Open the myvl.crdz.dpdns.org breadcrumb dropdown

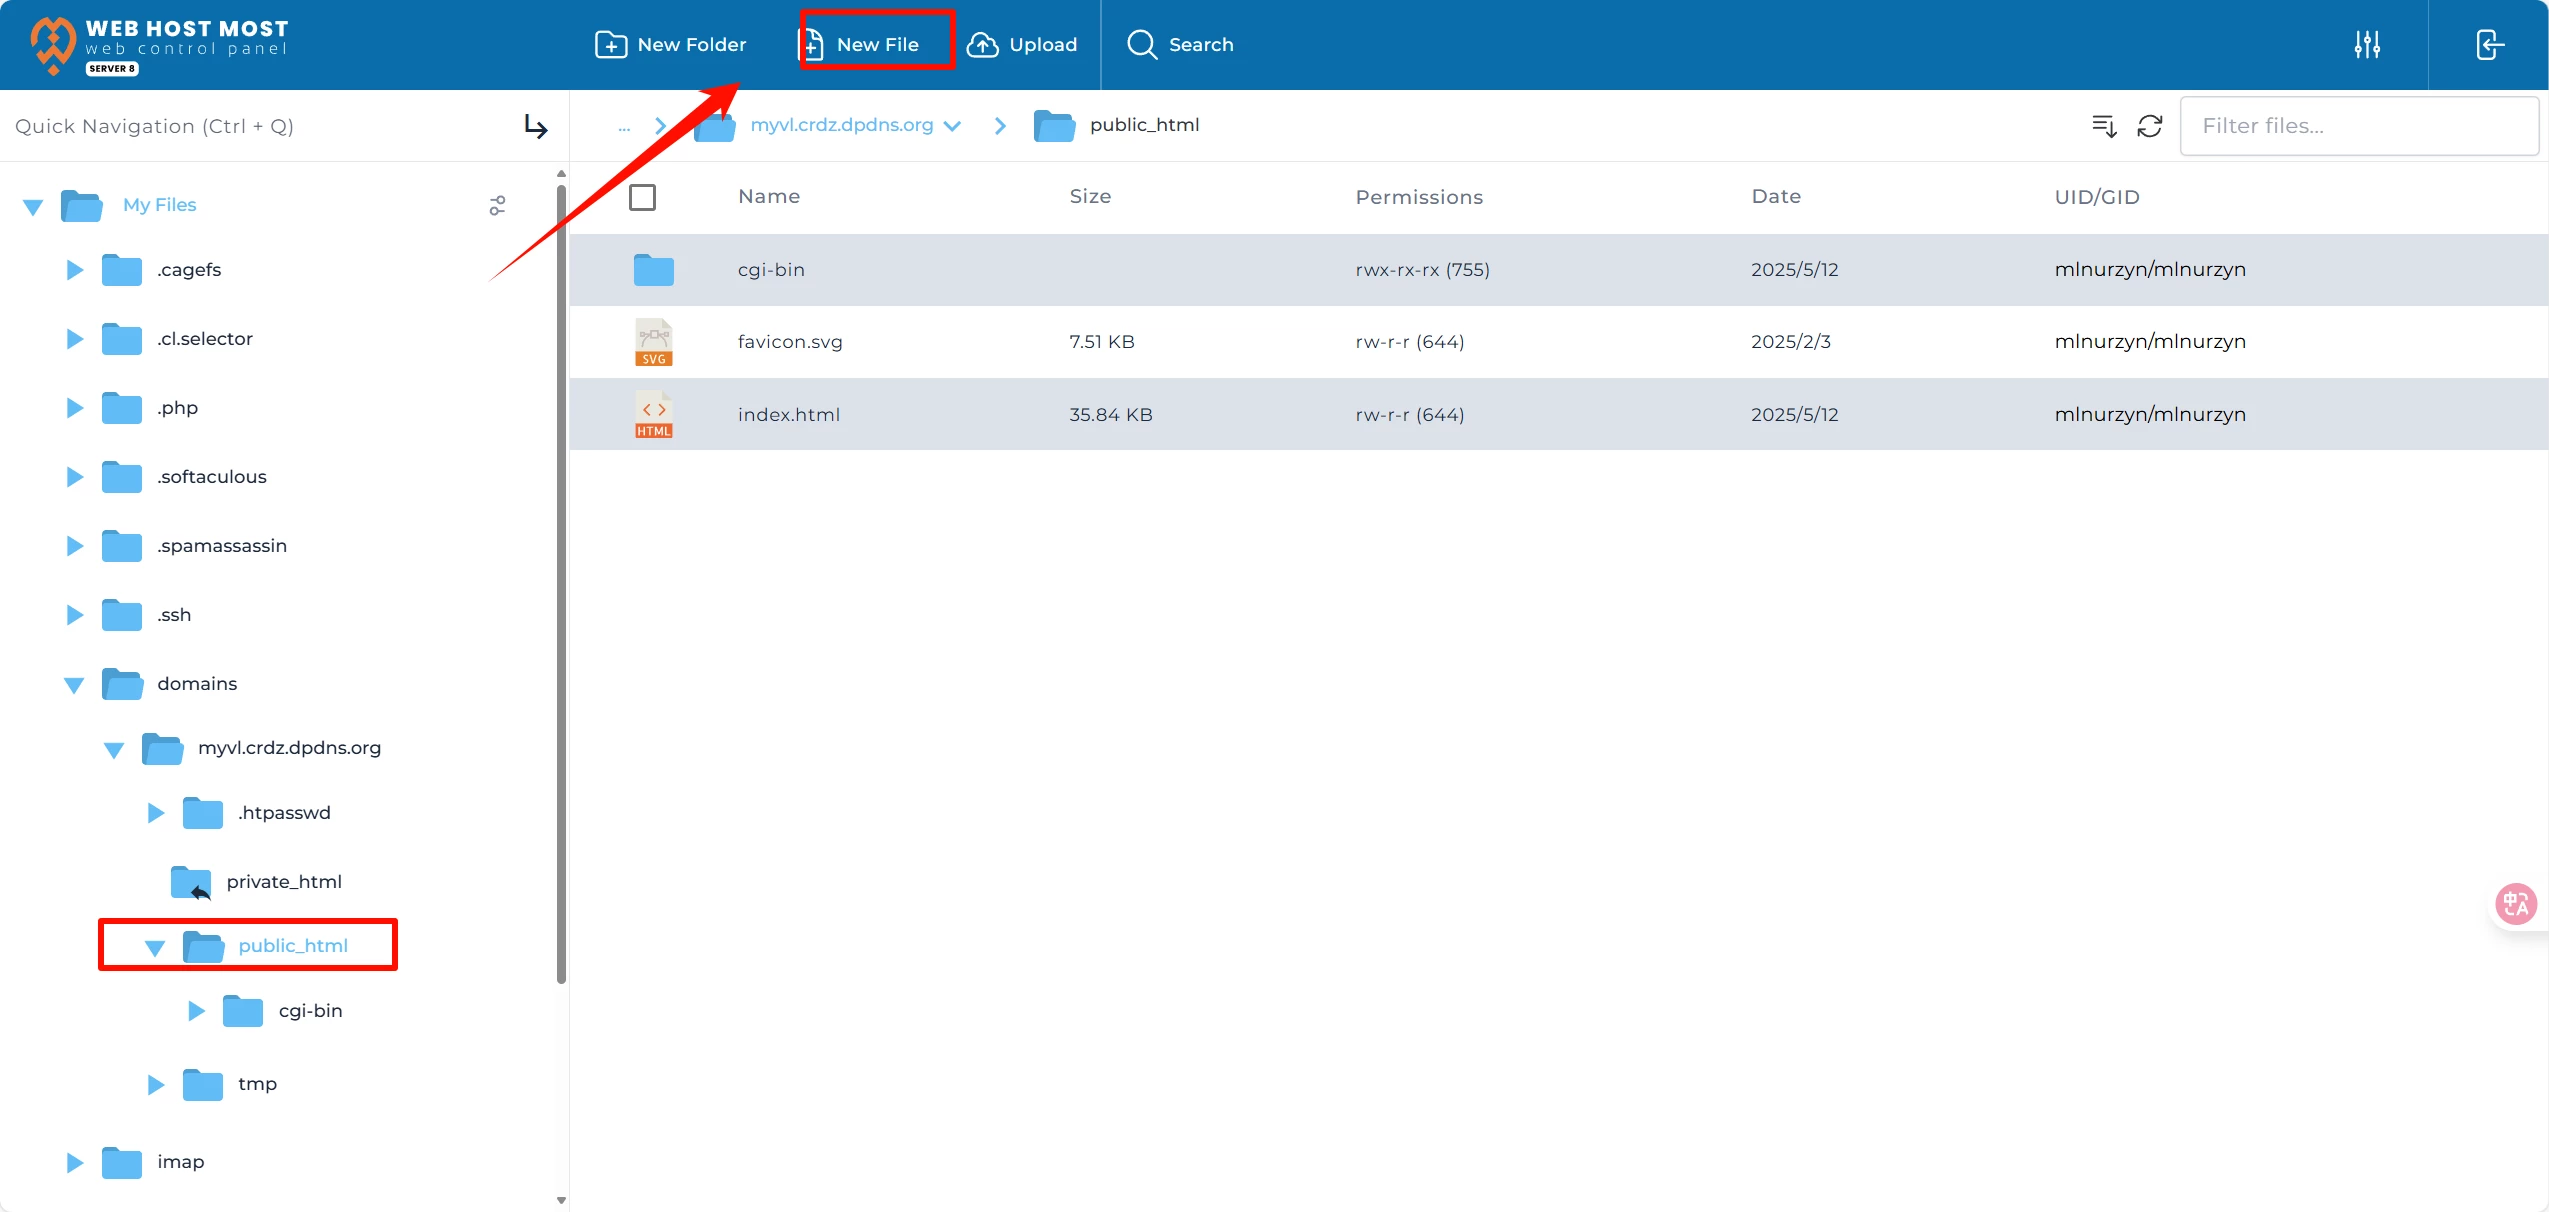[x=953, y=126]
